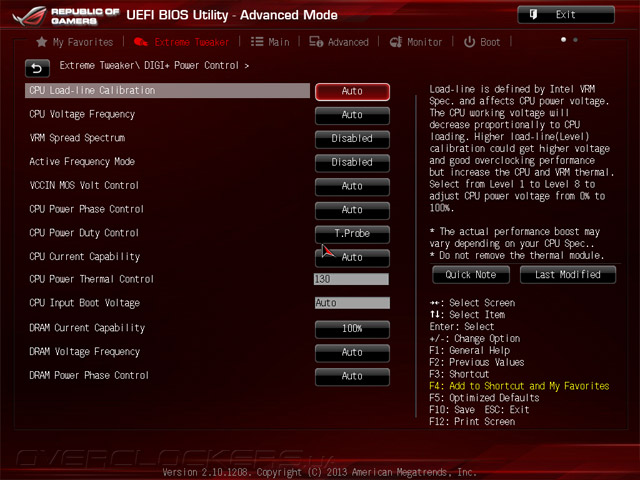This screenshot has height=480, width=640.
Task: Select CPU Current Capability label
Action: click(x=84, y=256)
